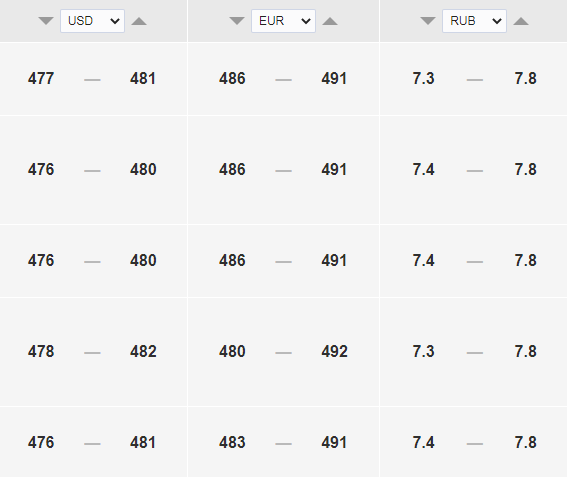Sort EUR column ascending with up arrow
567x477 pixels.
pos(330,21)
